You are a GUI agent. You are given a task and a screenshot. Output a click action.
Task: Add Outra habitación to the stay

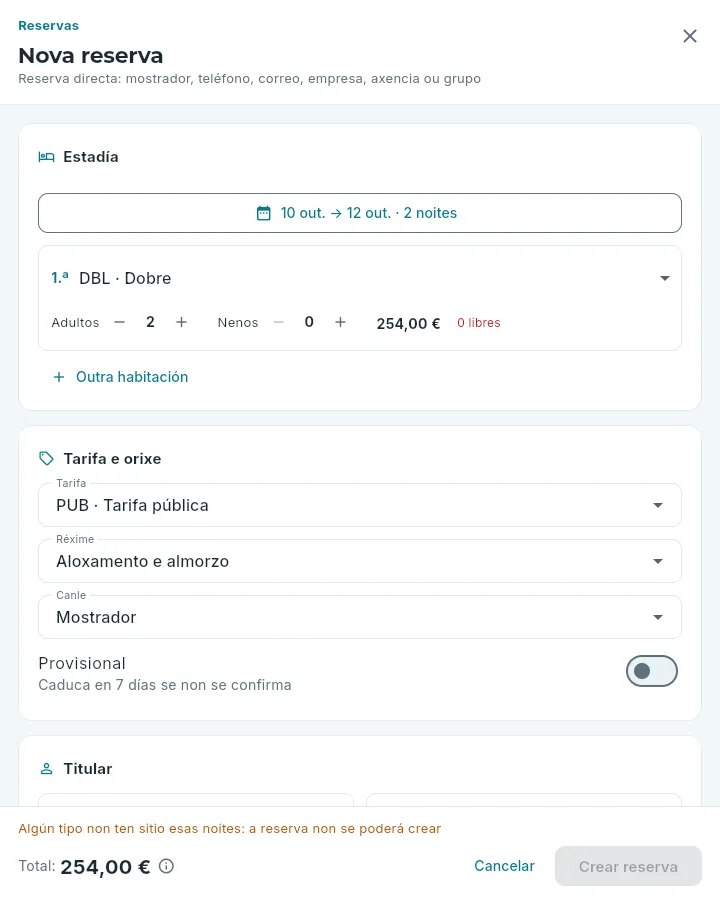click(x=121, y=377)
